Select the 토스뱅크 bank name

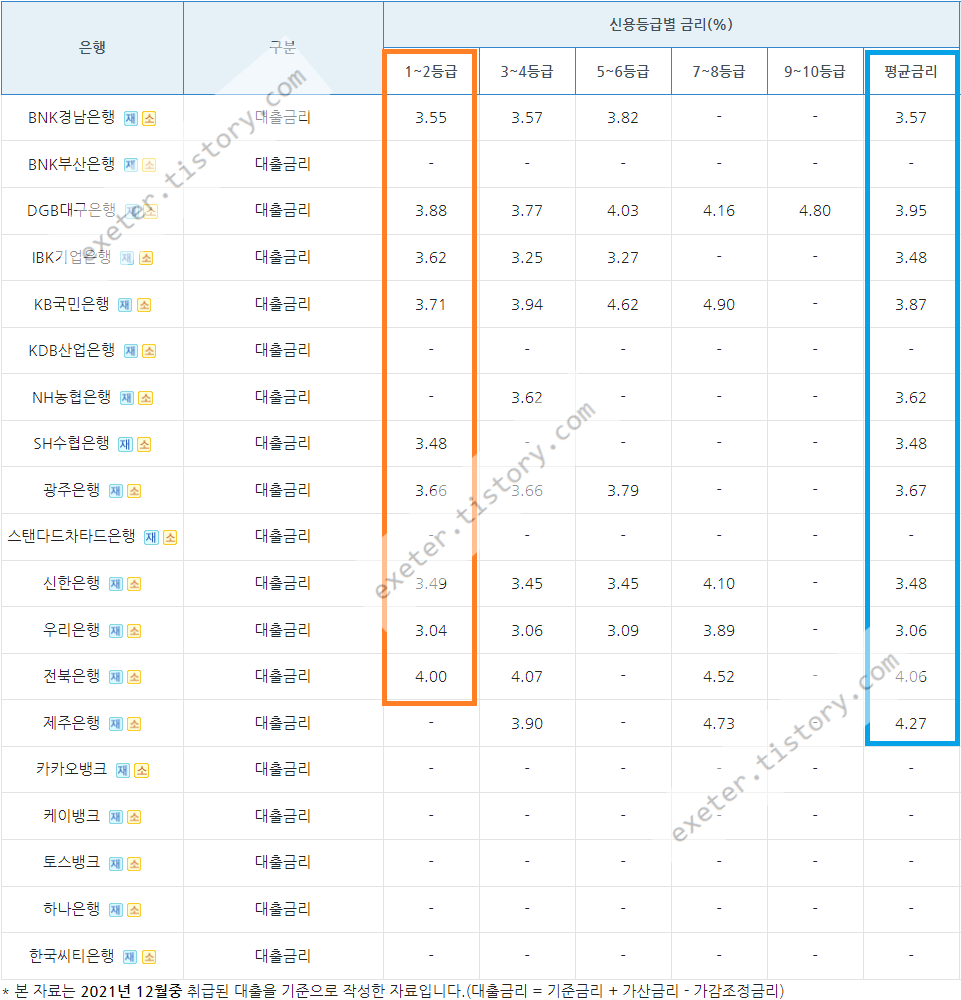coord(71,862)
